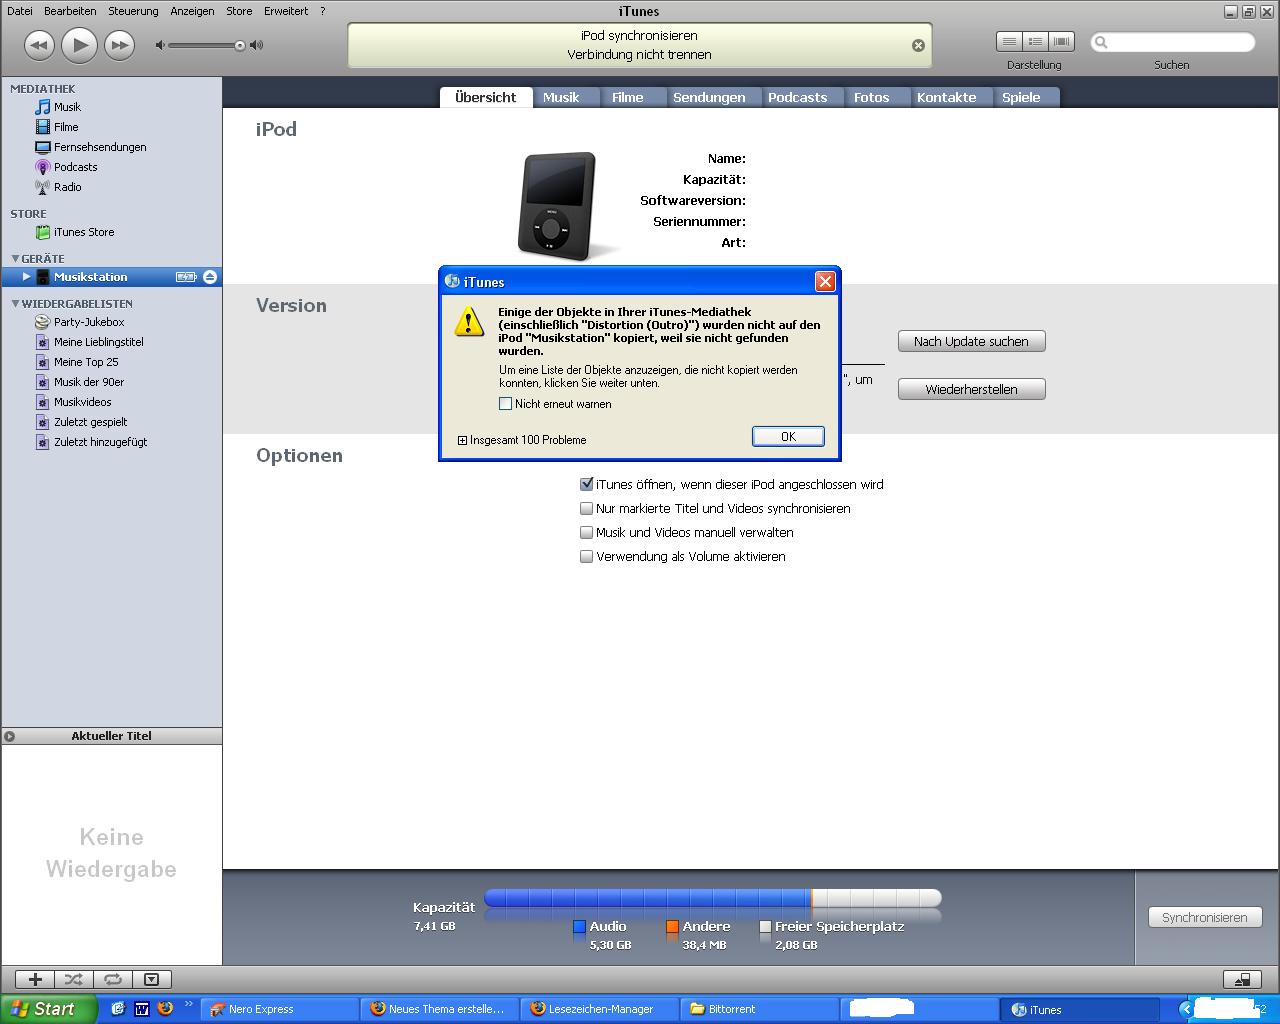Enable Verwendung als Volume aktivieren

coord(587,556)
